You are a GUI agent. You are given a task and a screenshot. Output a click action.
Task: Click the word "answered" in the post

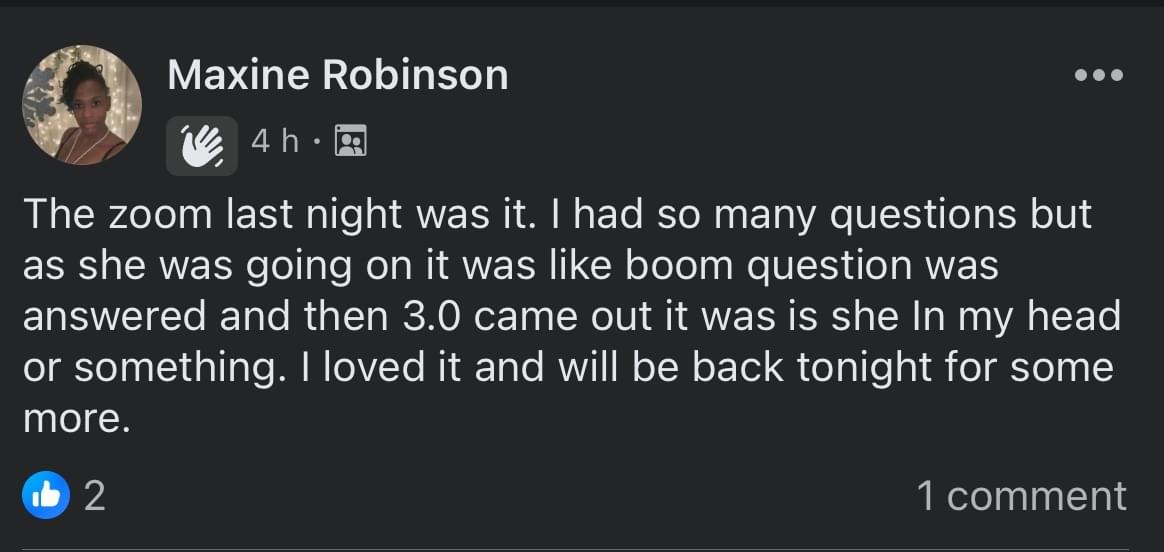coord(116,317)
